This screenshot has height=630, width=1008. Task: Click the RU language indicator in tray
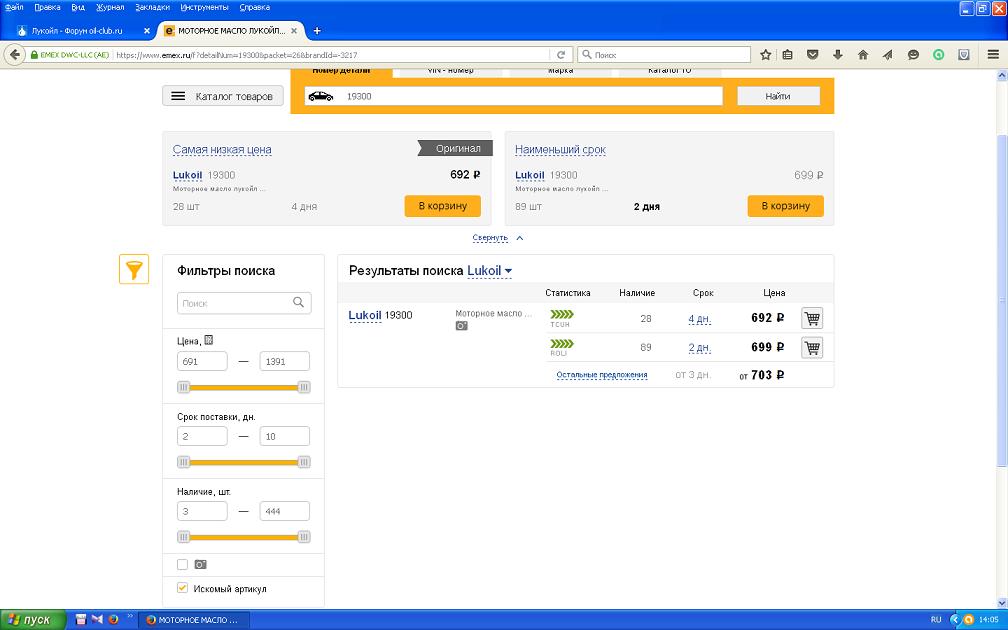click(x=936, y=620)
